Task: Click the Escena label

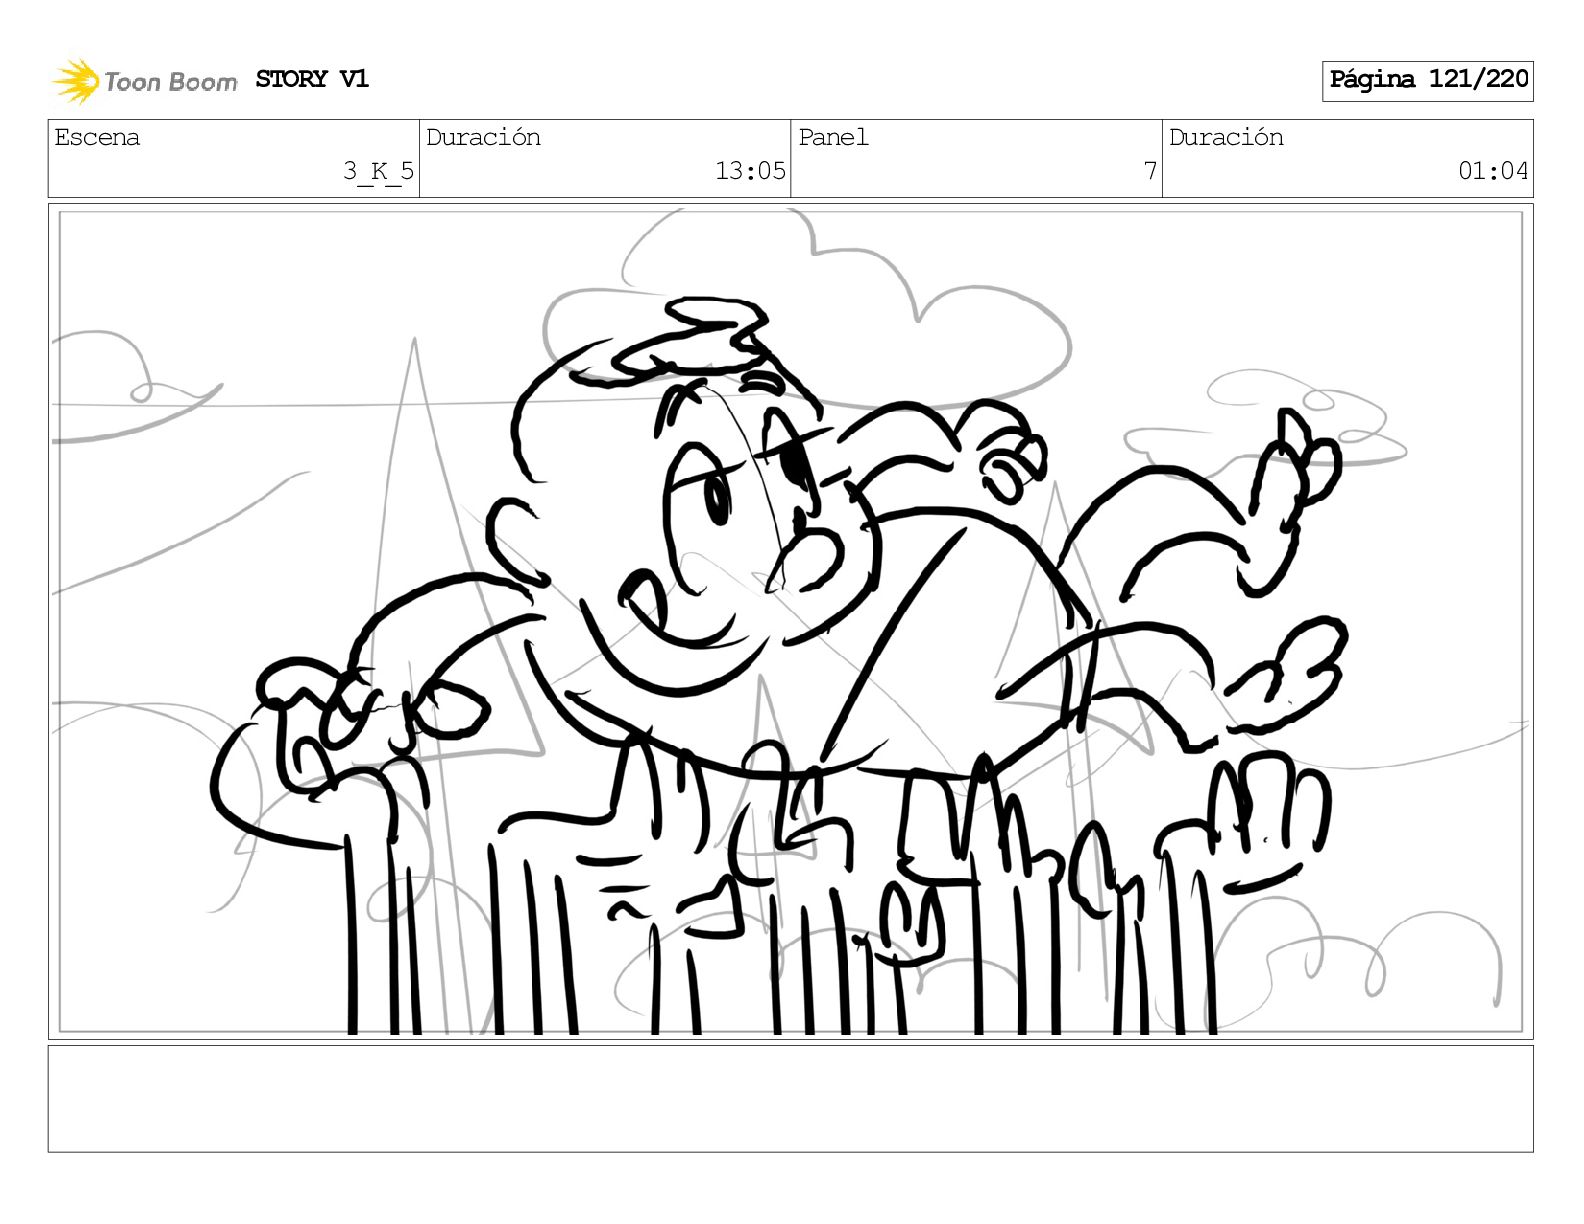Action: click(x=97, y=137)
